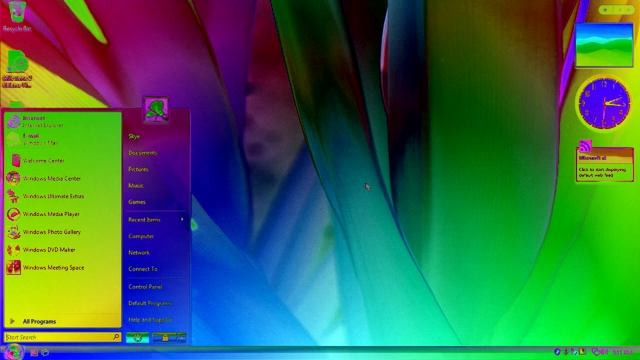The image size is (640, 360).
Task: Click the feed headlines gadget text
Action: [602, 172]
